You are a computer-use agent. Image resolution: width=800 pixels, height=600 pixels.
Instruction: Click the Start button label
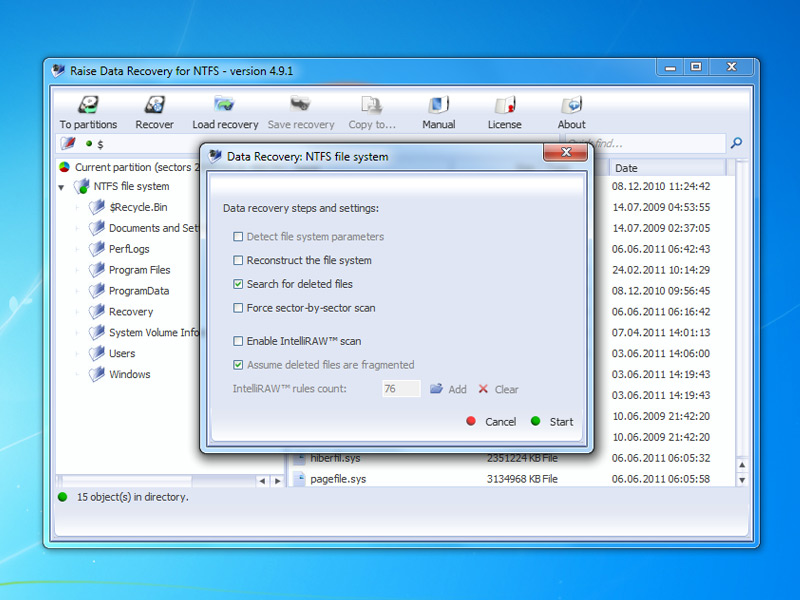coord(561,422)
